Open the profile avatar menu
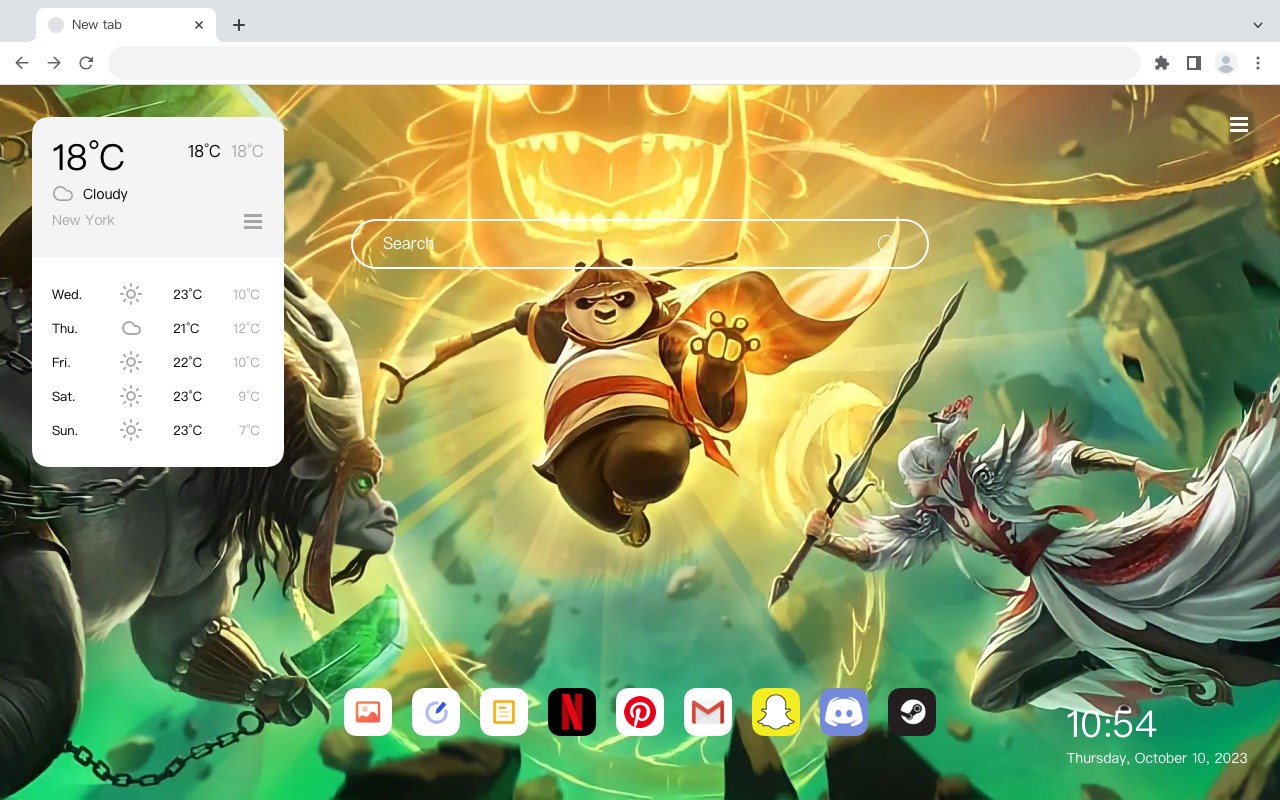Viewport: 1280px width, 800px height. (x=1226, y=63)
